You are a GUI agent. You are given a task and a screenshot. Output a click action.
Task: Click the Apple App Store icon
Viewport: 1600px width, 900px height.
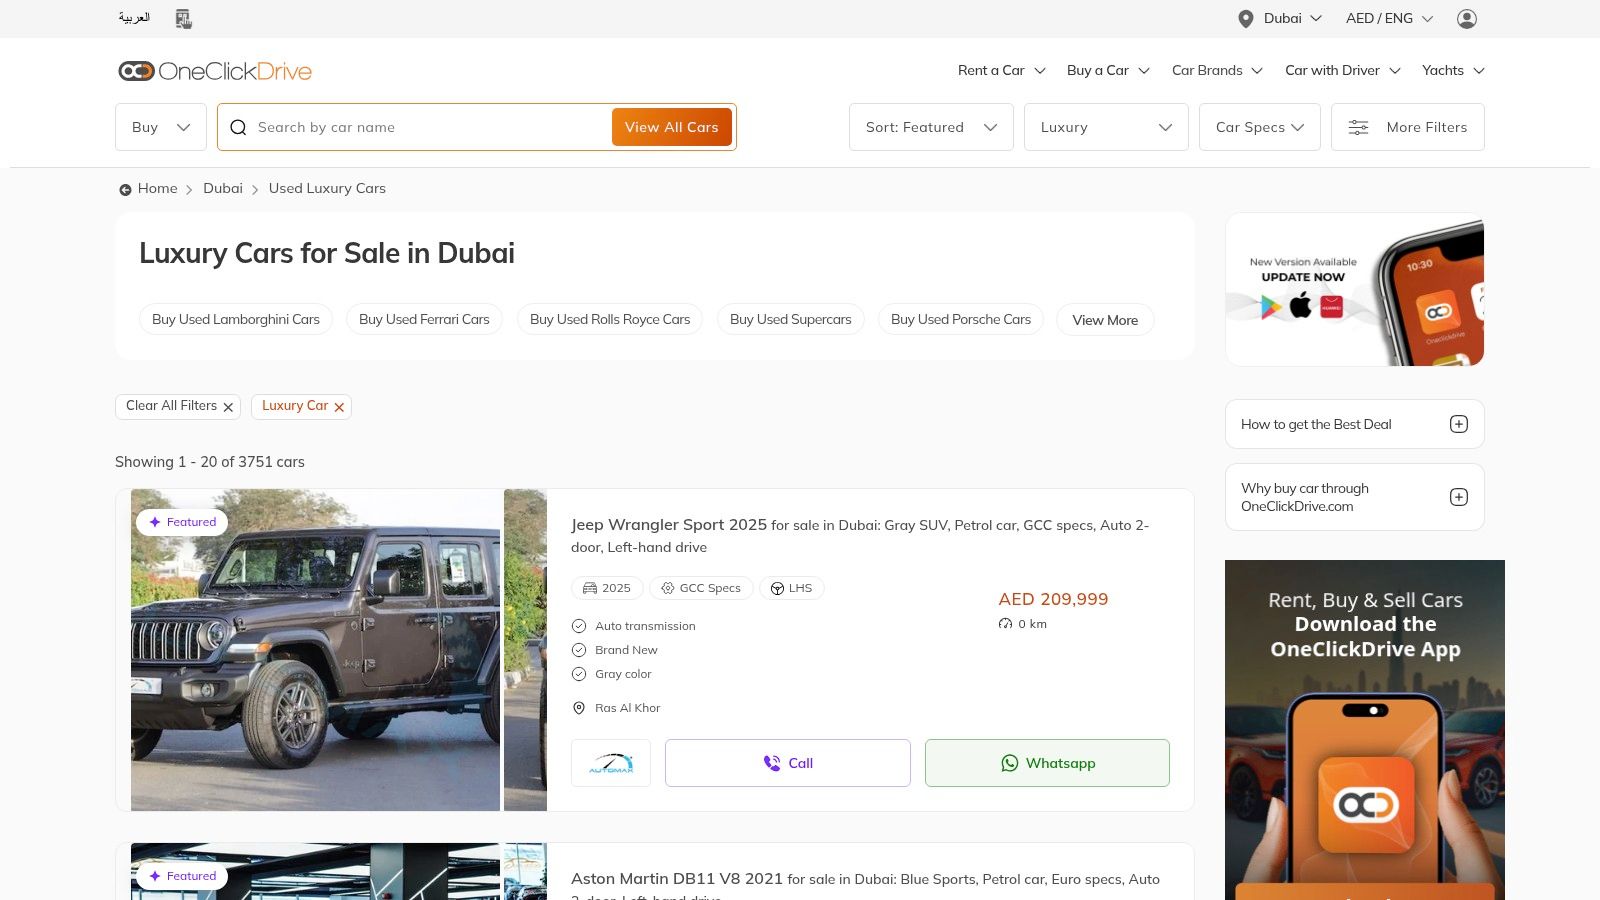click(x=1300, y=305)
